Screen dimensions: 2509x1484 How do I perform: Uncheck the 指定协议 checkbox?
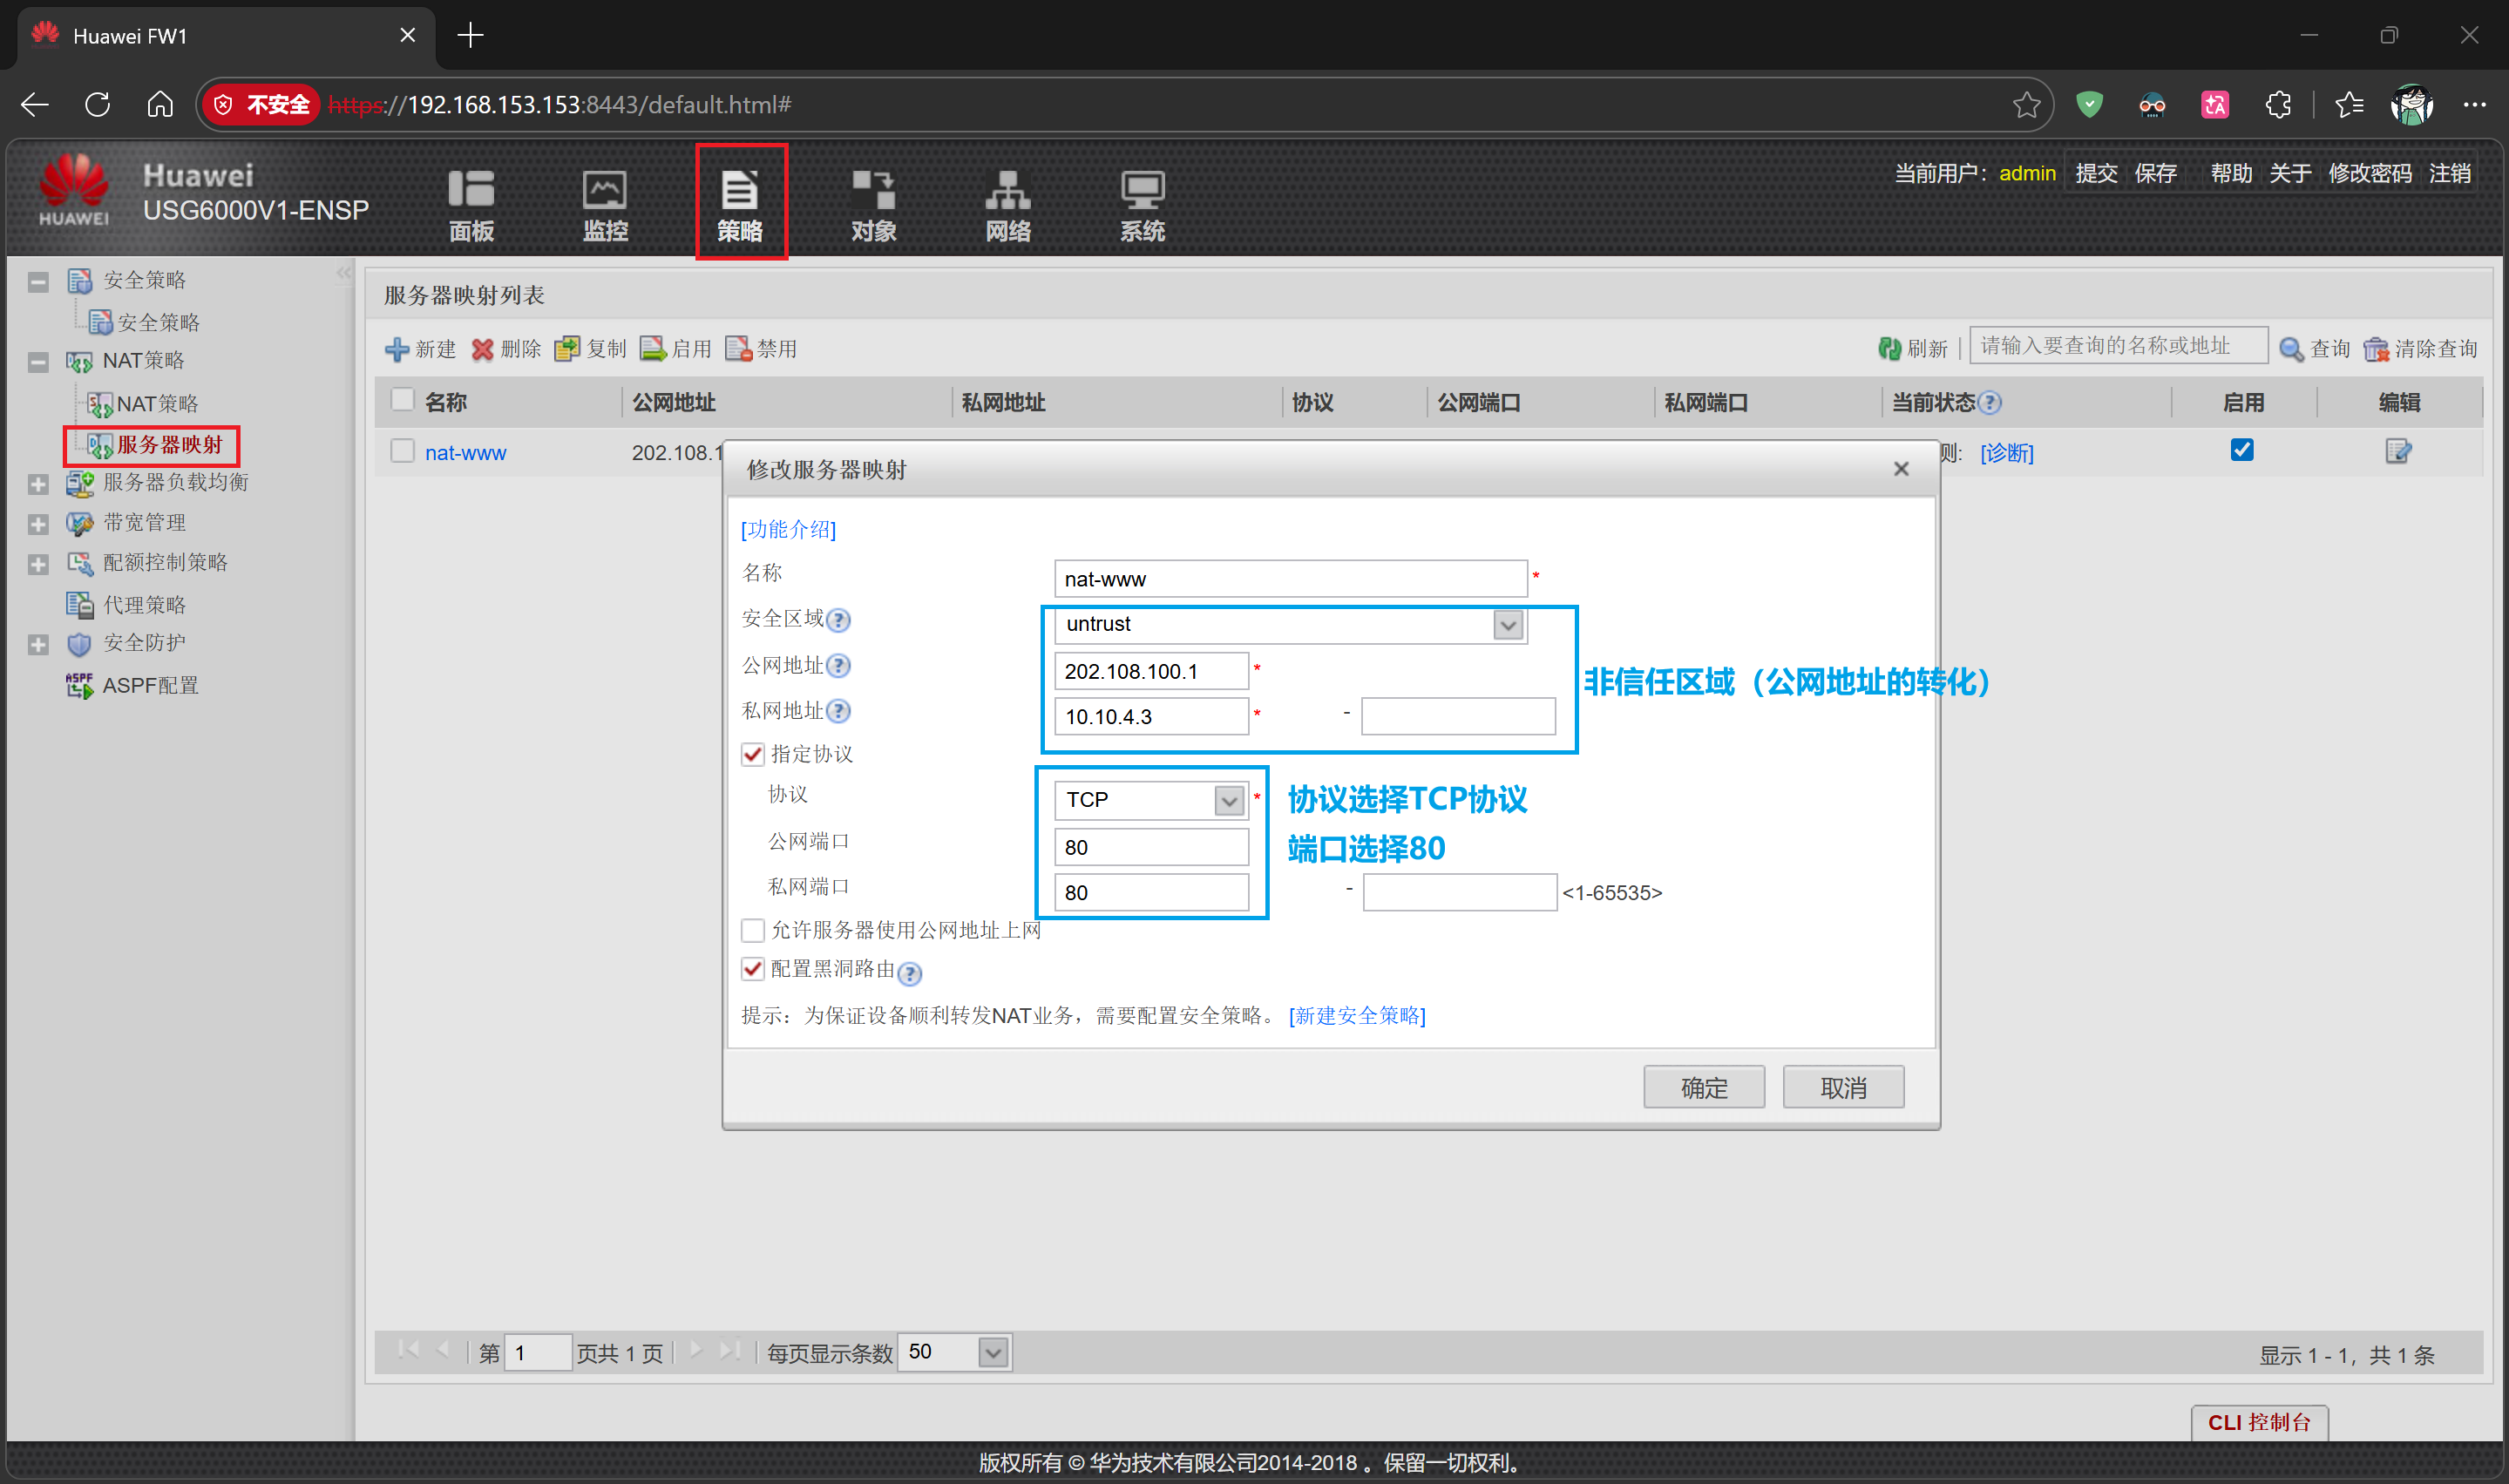click(x=753, y=754)
